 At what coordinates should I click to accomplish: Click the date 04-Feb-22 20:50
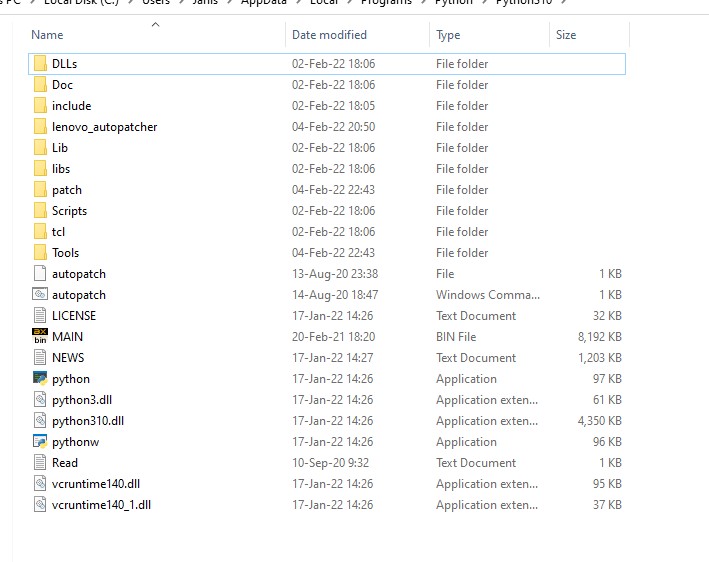tap(333, 127)
